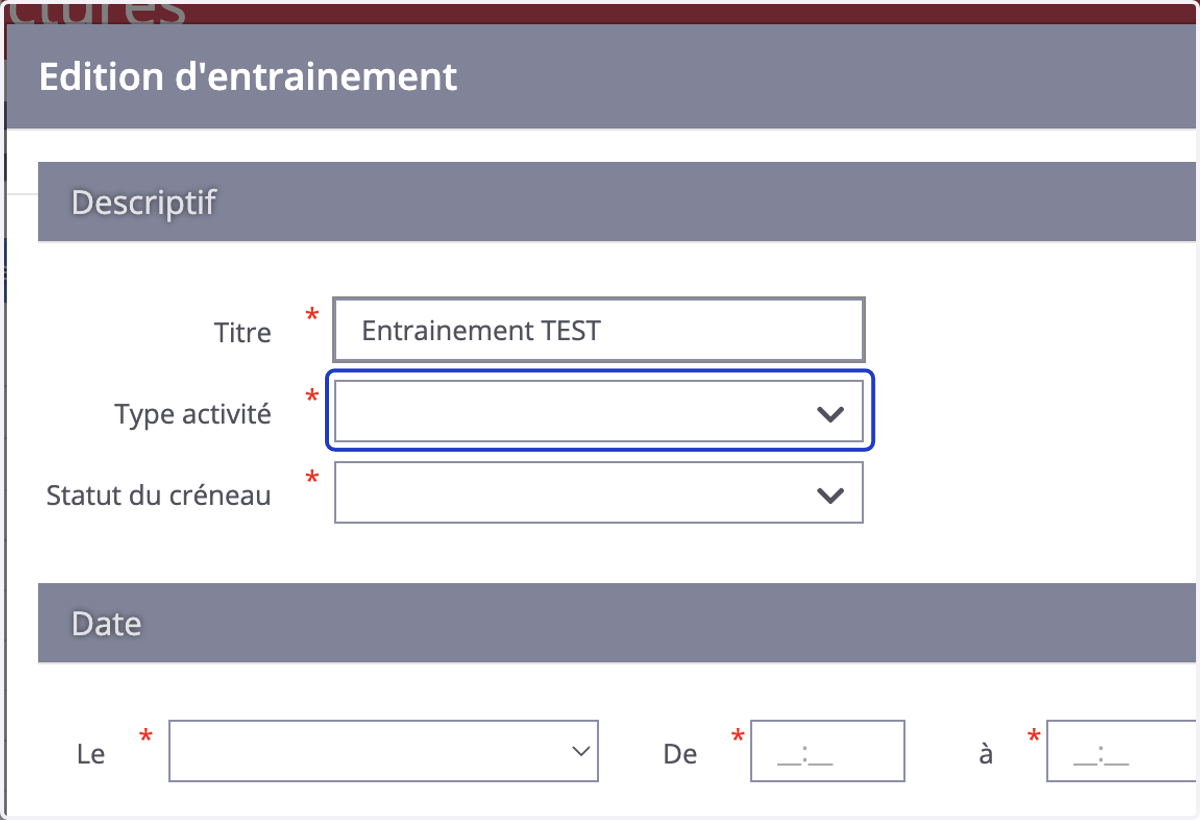Image resolution: width=1200 pixels, height=820 pixels.
Task: Click the Titre input field
Action: pos(598,330)
